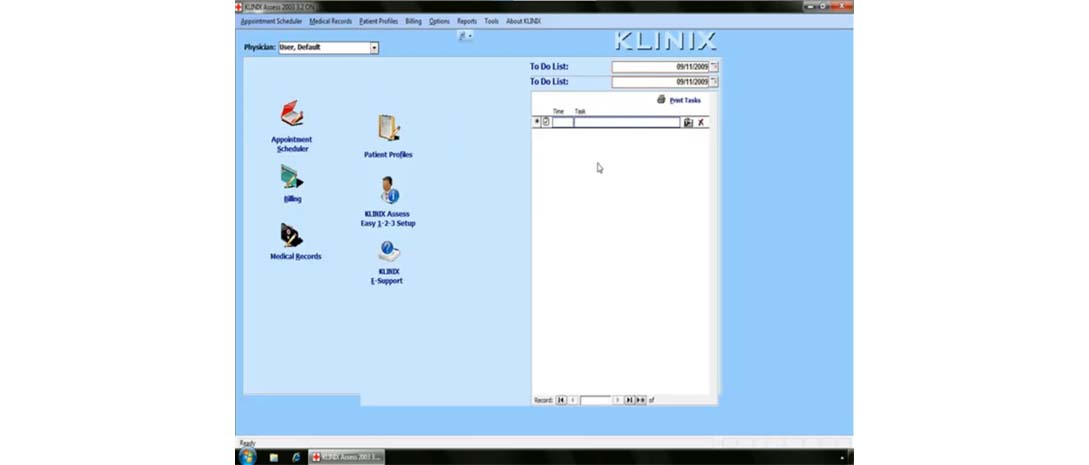Open the Options menu in the menu bar
This screenshot has height=465, width=1089.
pos(439,21)
